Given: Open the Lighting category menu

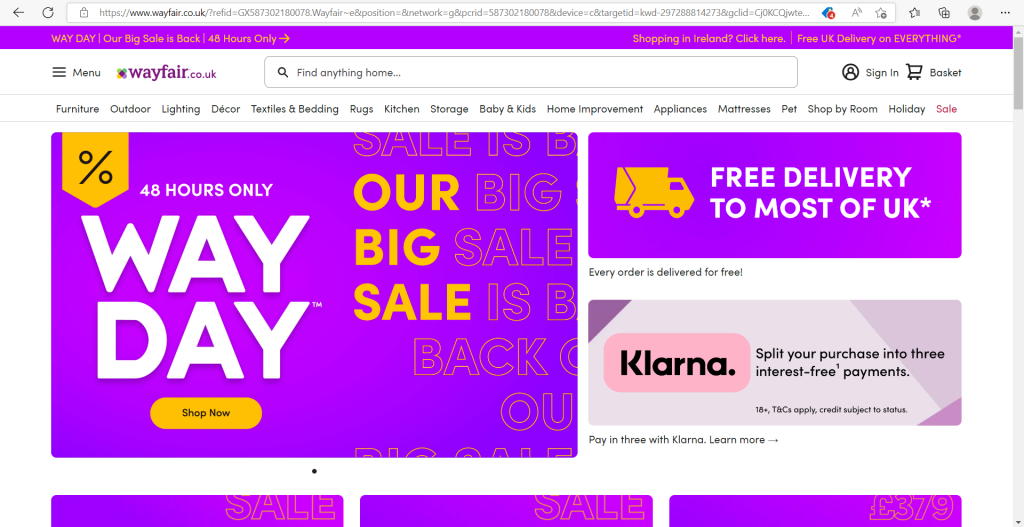Looking at the screenshot, I should (x=181, y=109).
